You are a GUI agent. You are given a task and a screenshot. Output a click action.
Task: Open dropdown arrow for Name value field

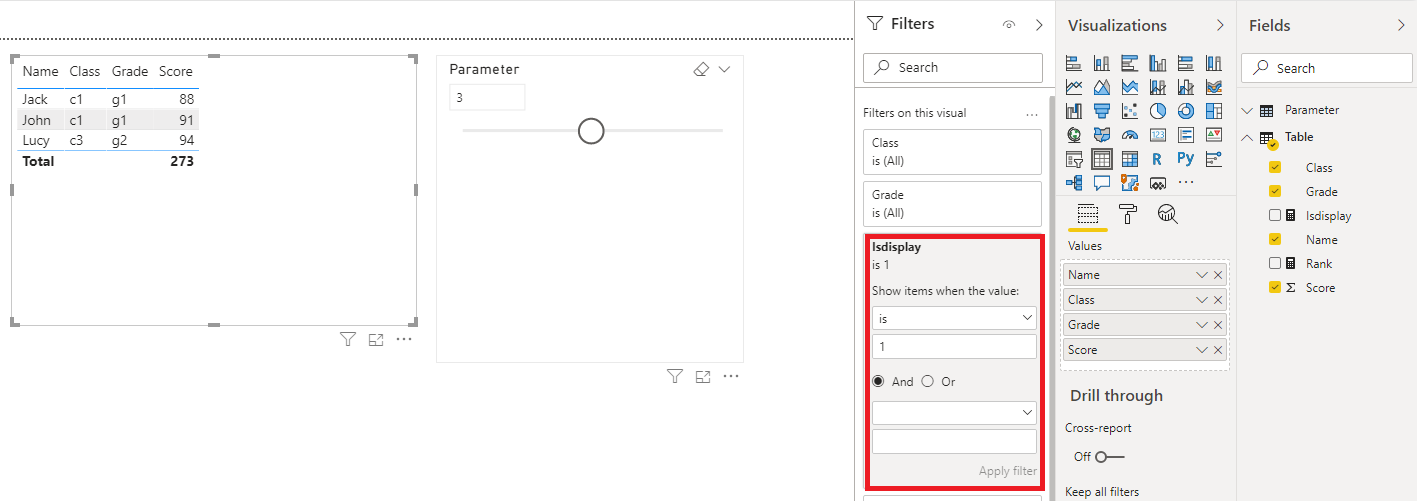pos(1202,275)
